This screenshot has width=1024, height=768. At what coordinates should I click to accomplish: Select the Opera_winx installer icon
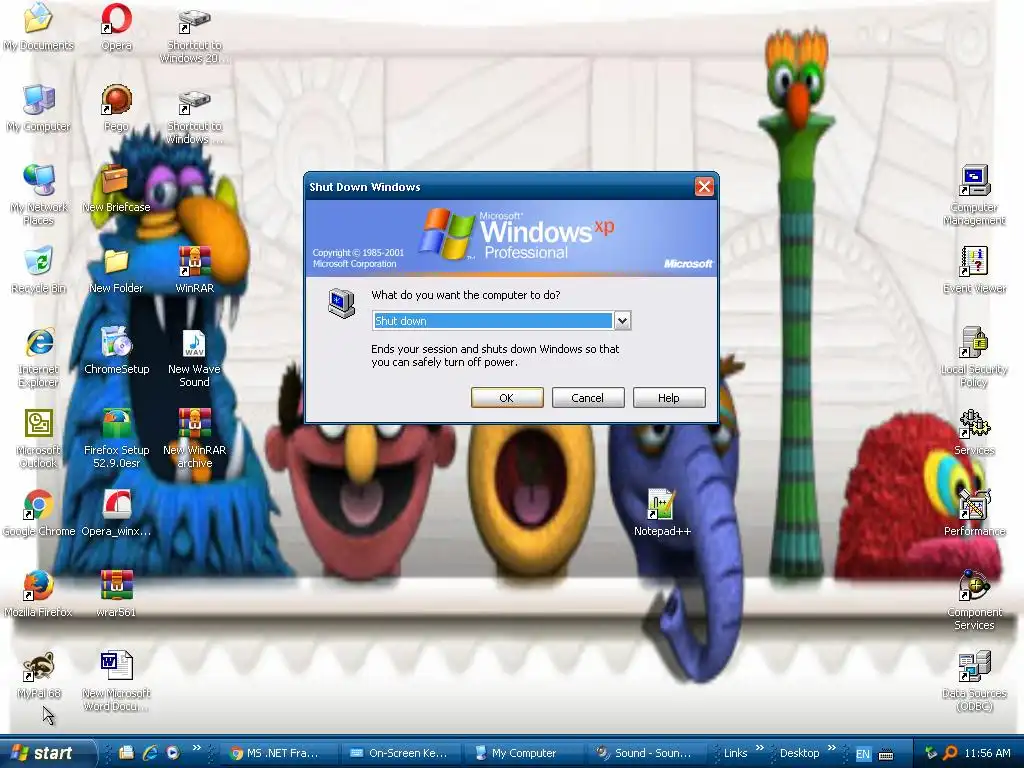[x=116, y=513]
